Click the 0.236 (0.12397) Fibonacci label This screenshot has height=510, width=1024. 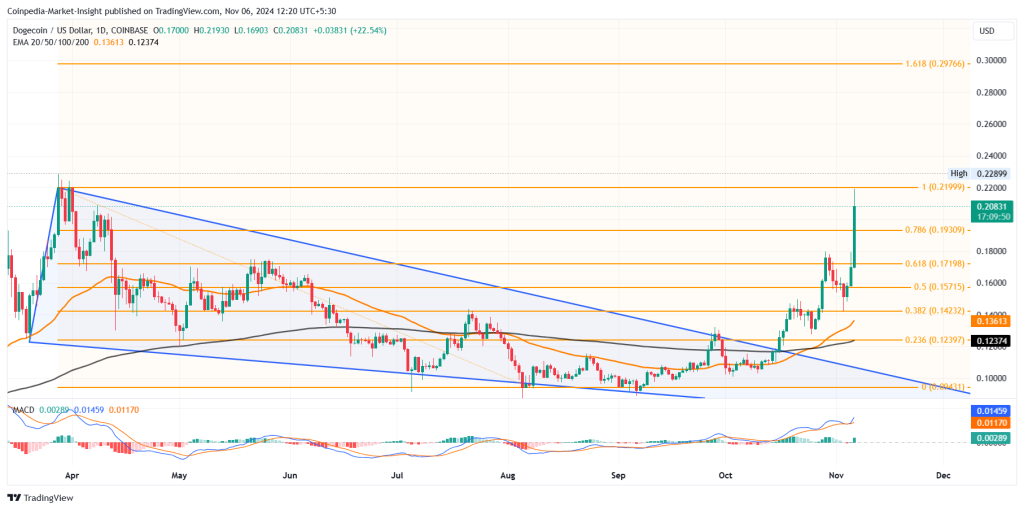[935, 340]
